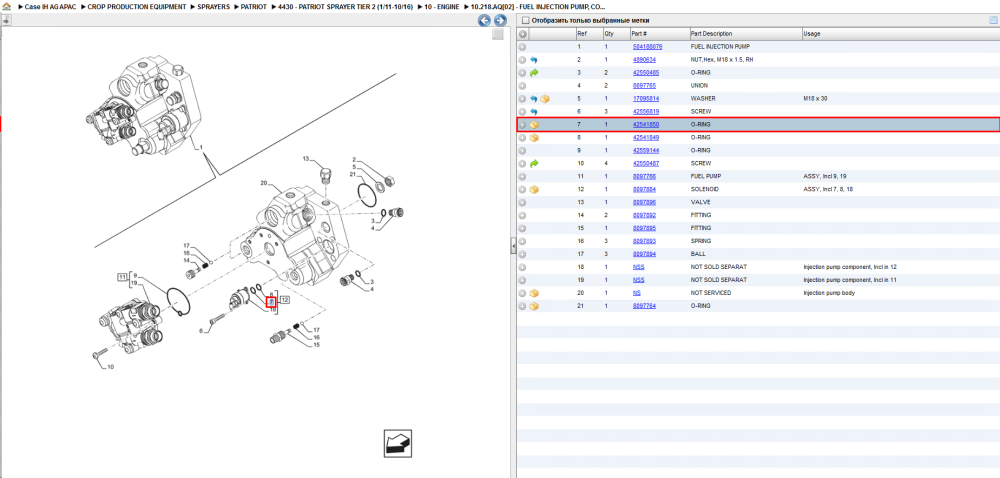1000x478 pixels.
Task: Open part number 42559144 link
Action: pyautogui.click(x=645, y=150)
